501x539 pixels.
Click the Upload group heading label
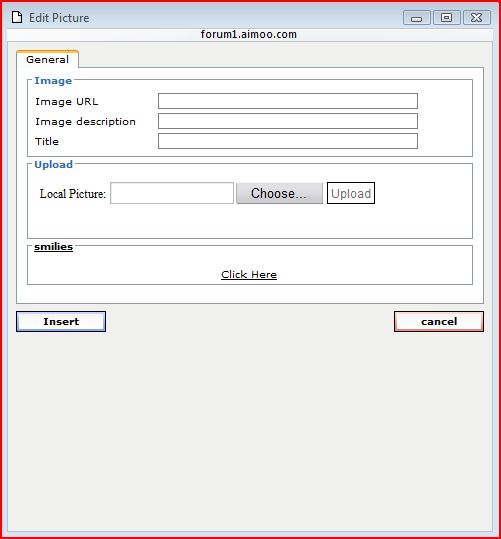(x=54, y=165)
